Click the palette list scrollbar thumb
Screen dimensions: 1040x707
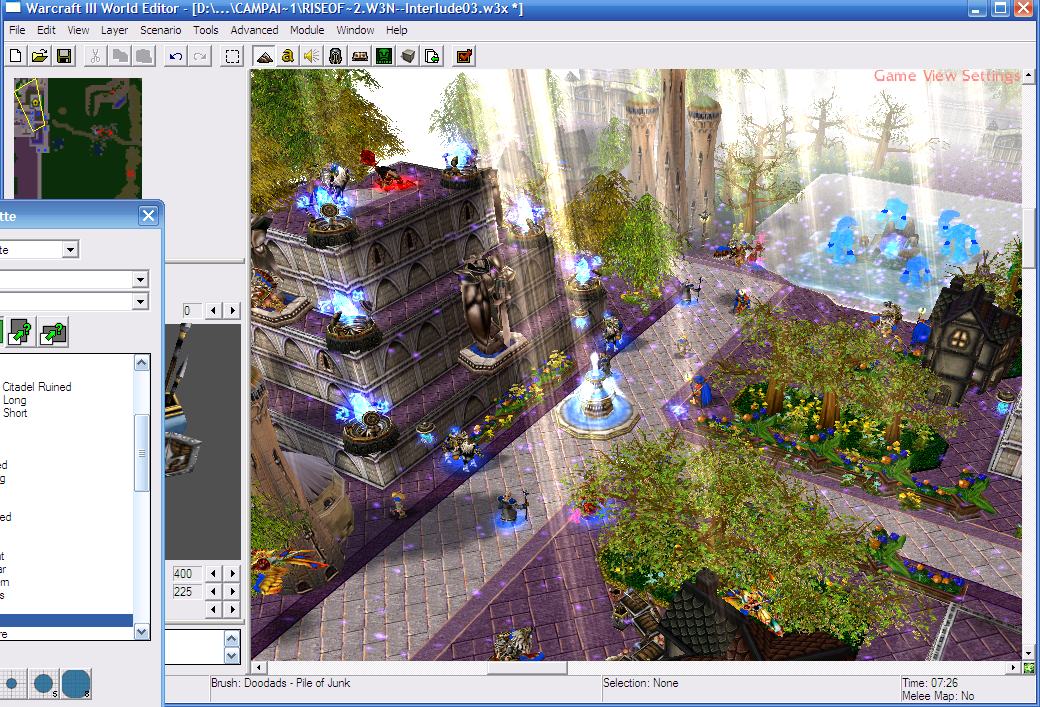click(x=141, y=453)
